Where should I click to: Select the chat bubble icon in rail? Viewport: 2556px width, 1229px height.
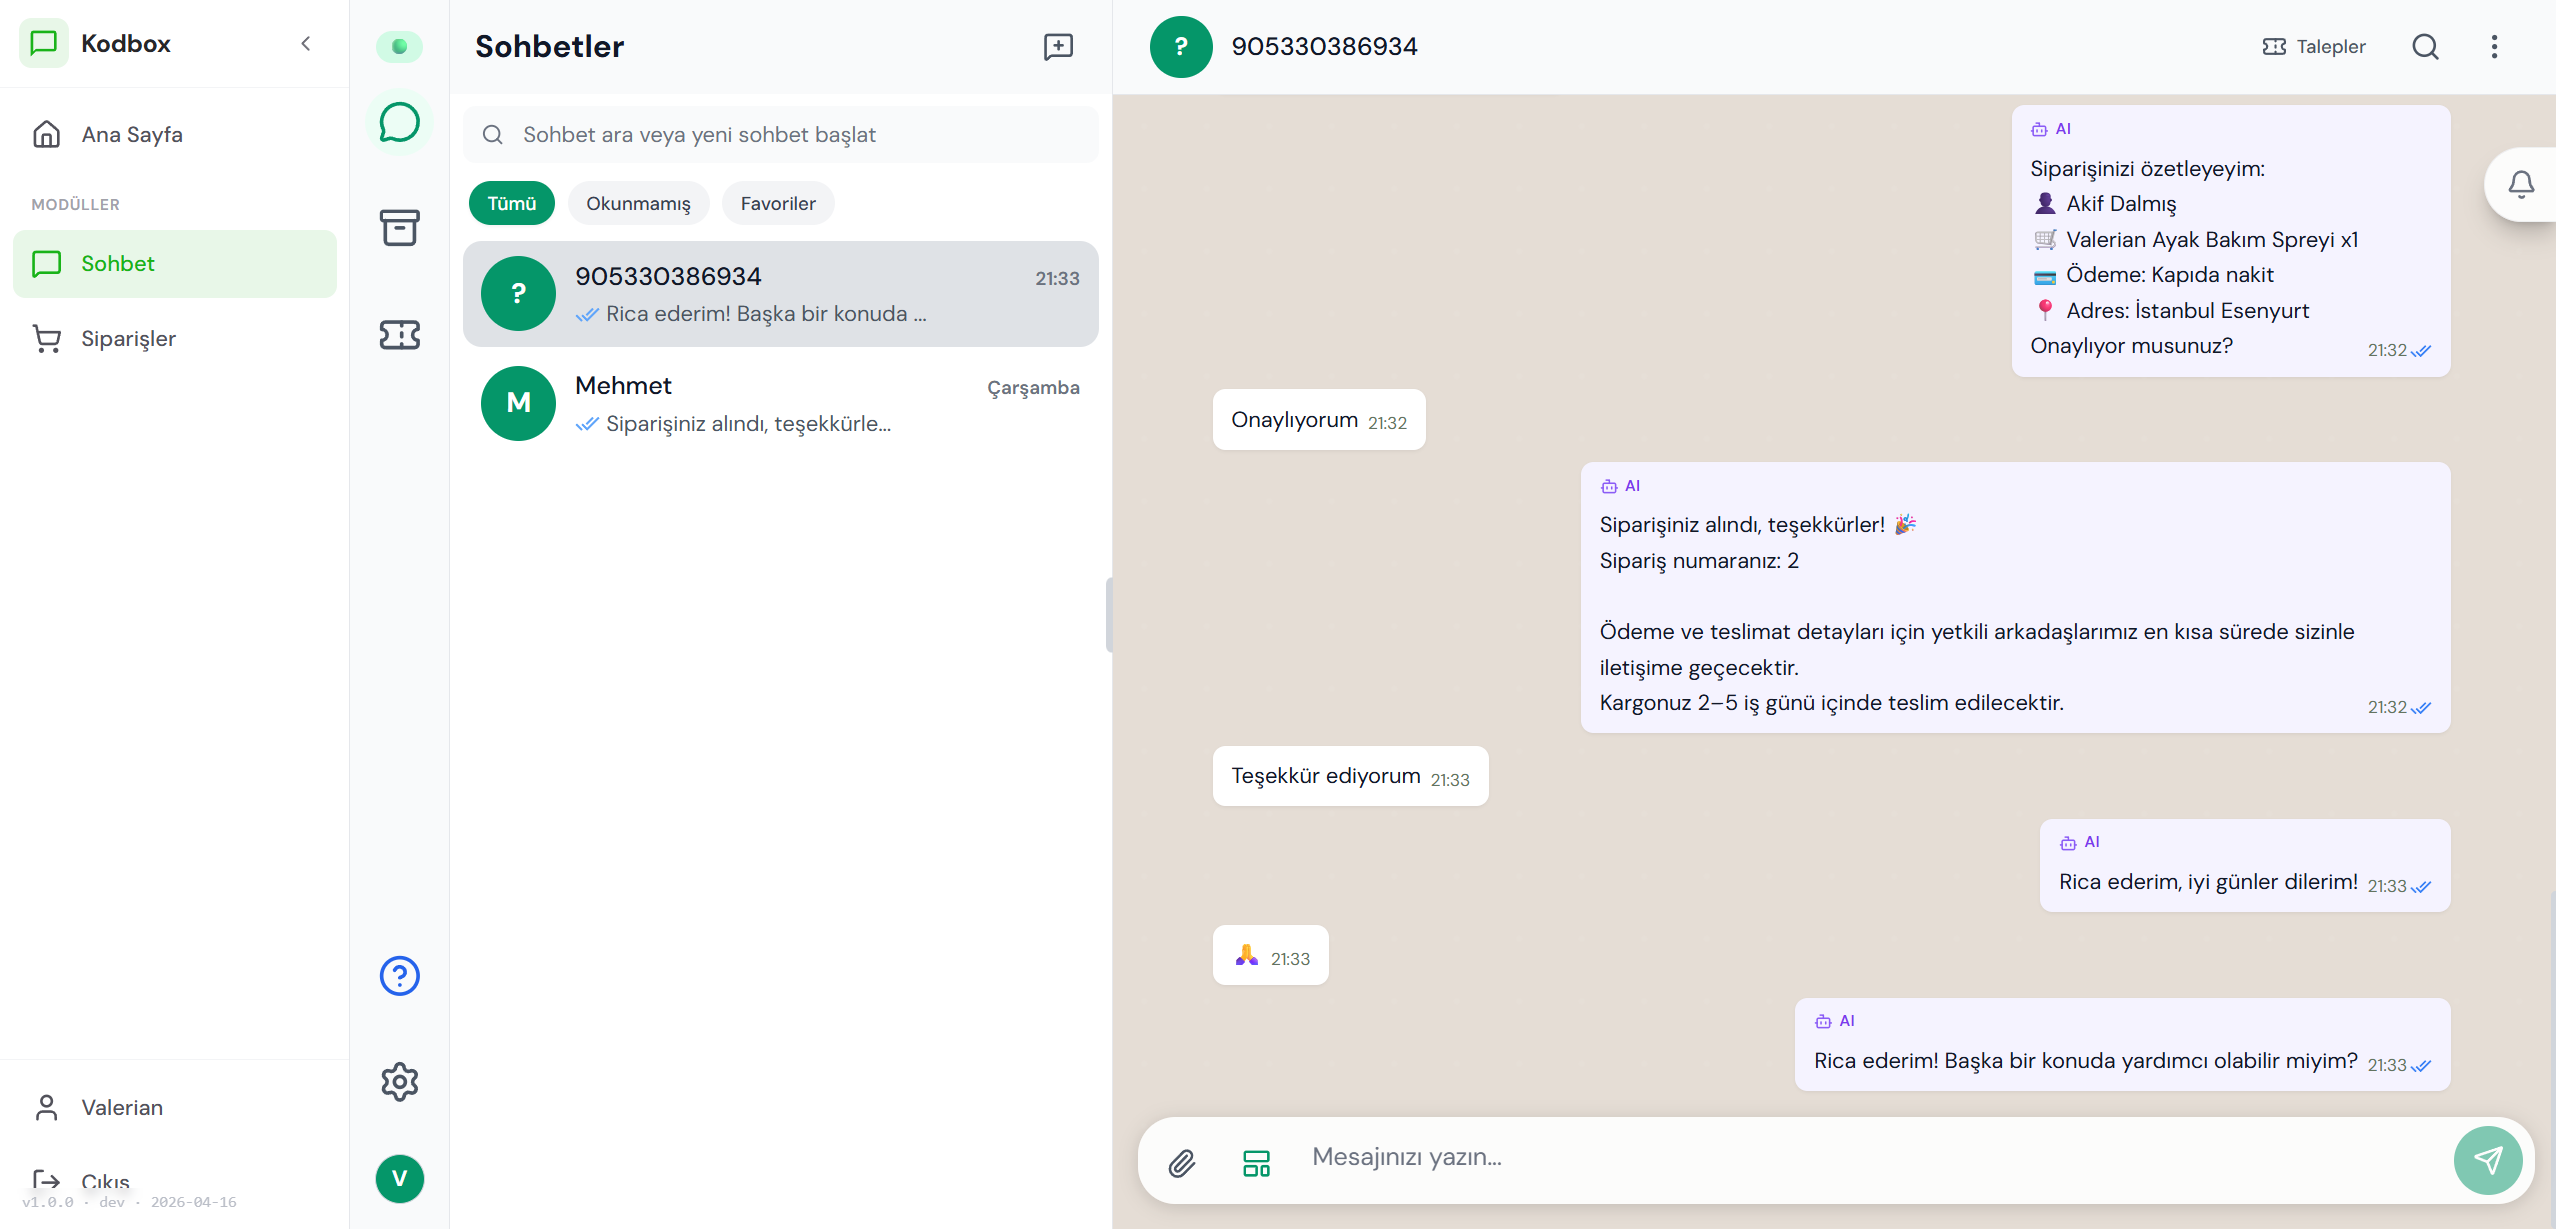coord(399,122)
